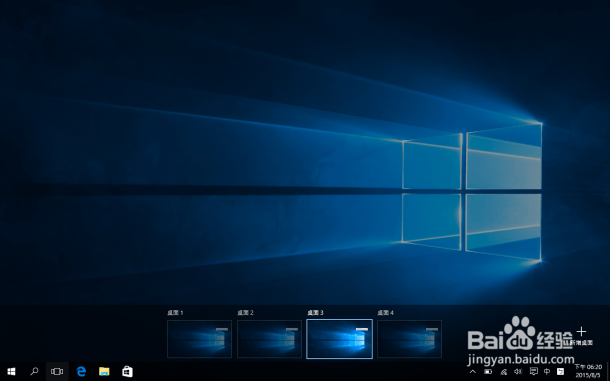Switch to virtual desktop 1 thumbnail

pyautogui.click(x=199, y=339)
